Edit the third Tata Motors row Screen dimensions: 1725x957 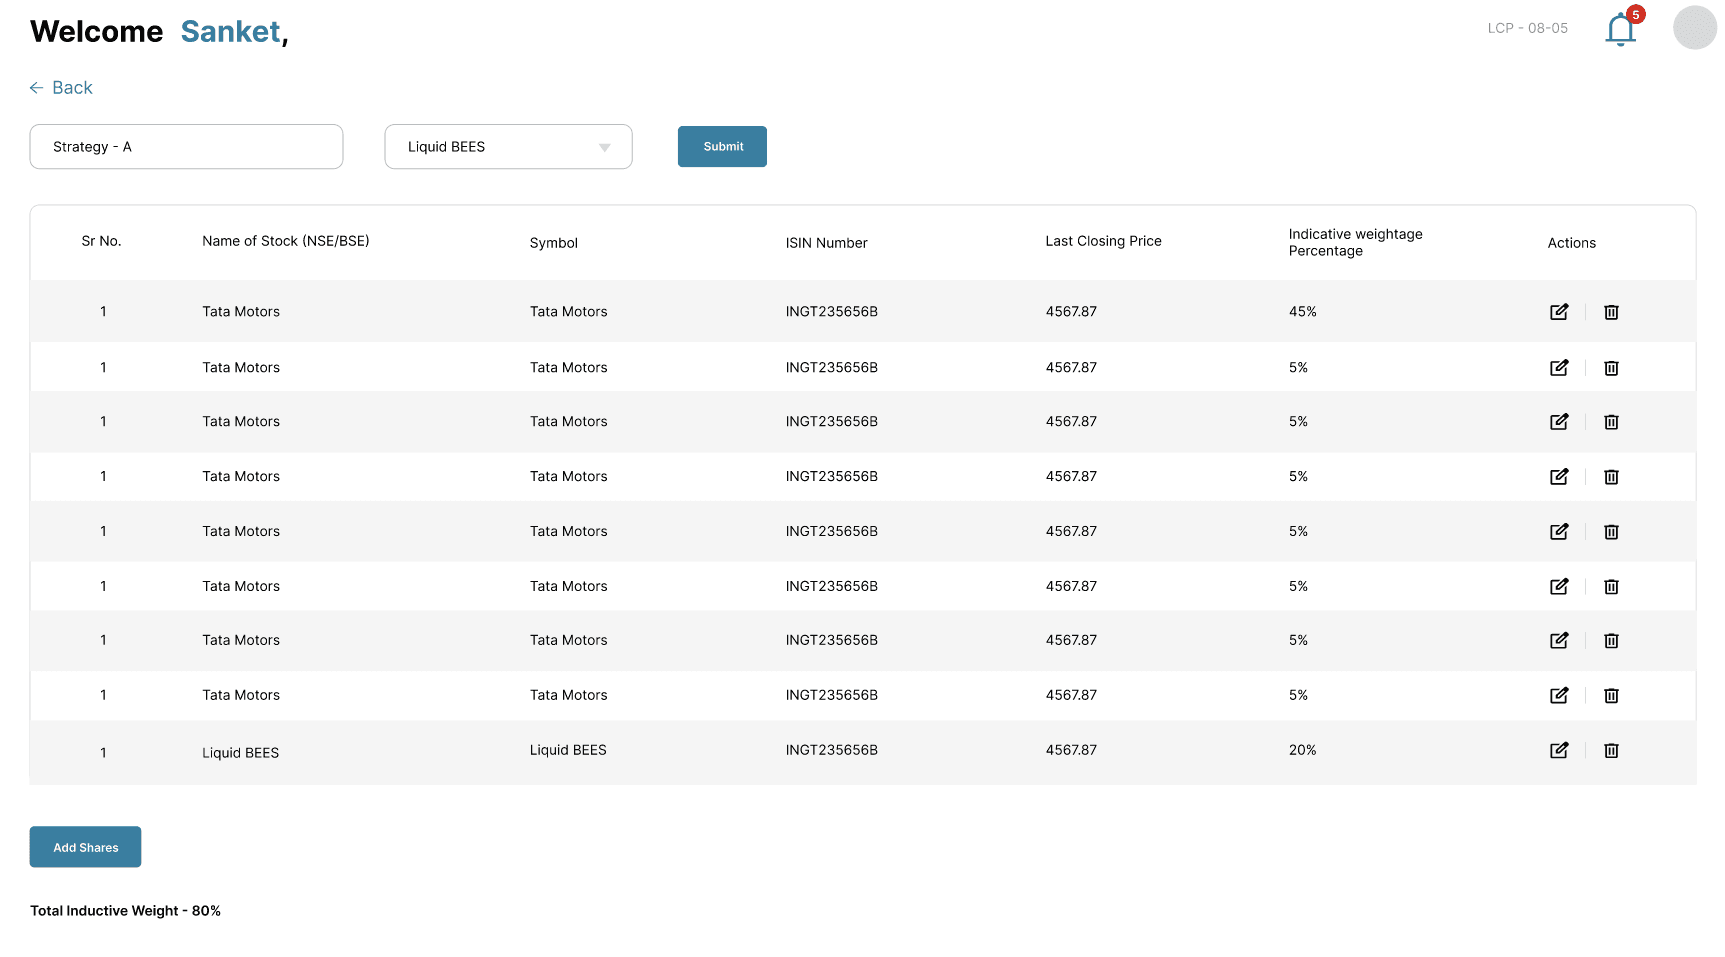[1559, 422]
